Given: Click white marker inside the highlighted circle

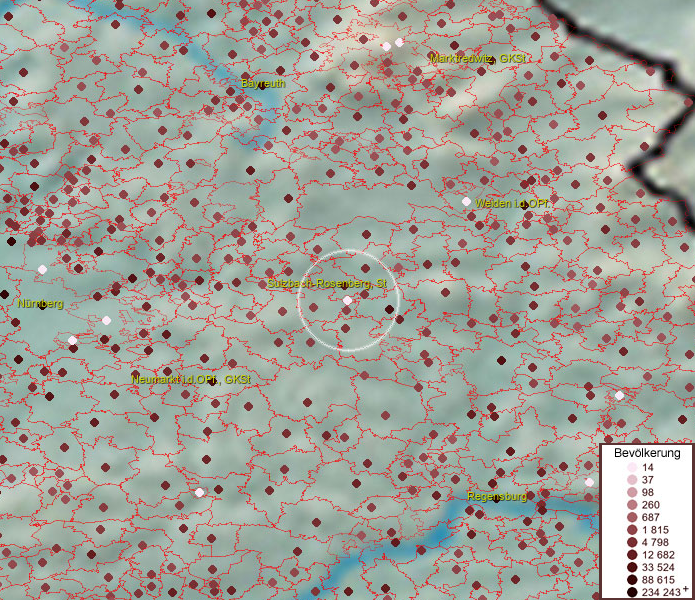Looking at the screenshot, I should [347, 300].
